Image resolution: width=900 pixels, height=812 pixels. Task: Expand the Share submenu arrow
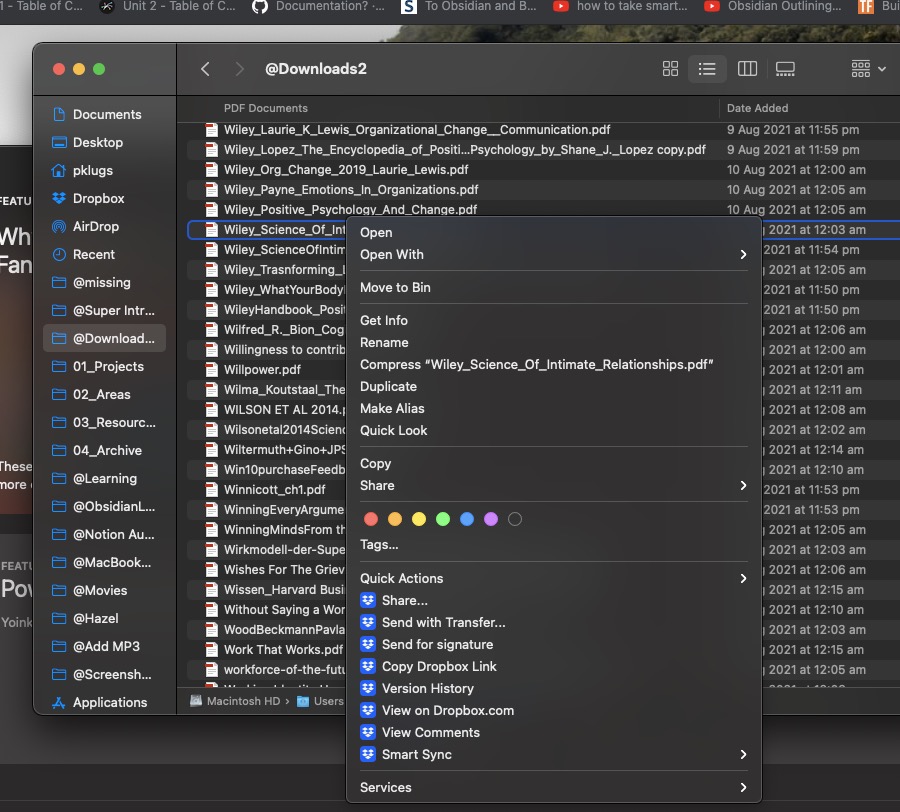click(x=743, y=485)
